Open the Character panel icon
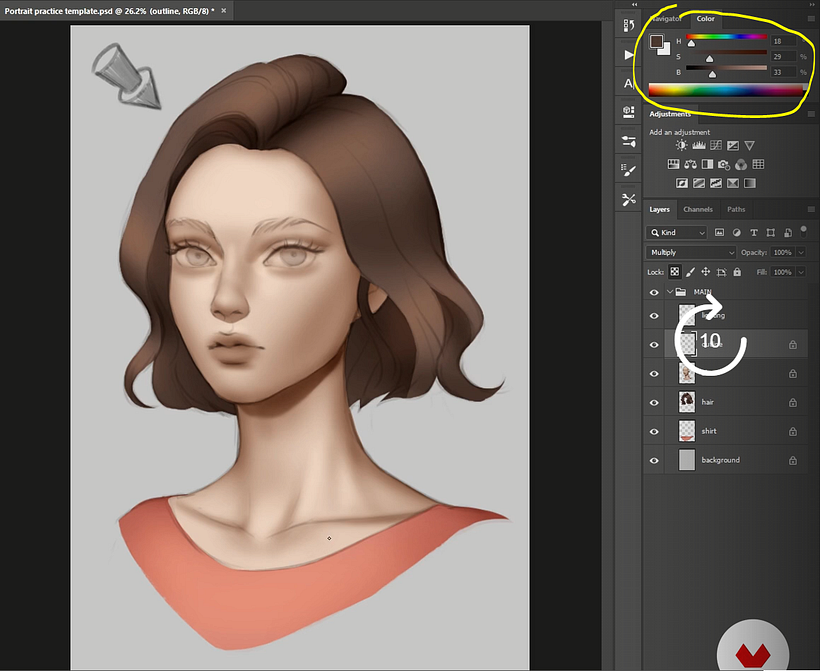The width and height of the screenshot is (820, 671). [629, 83]
